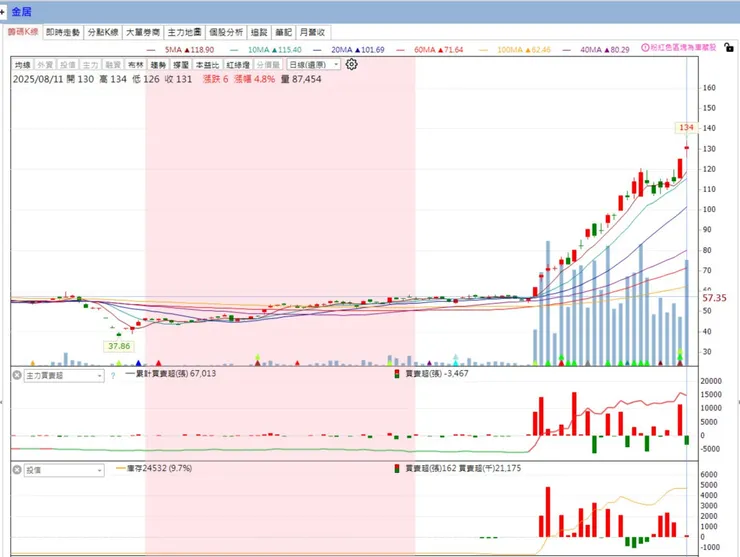Image resolution: width=740 pixels, height=557 pixels.
Task: Toggle the 紅綠燈 button
Action: click(238, 65)
